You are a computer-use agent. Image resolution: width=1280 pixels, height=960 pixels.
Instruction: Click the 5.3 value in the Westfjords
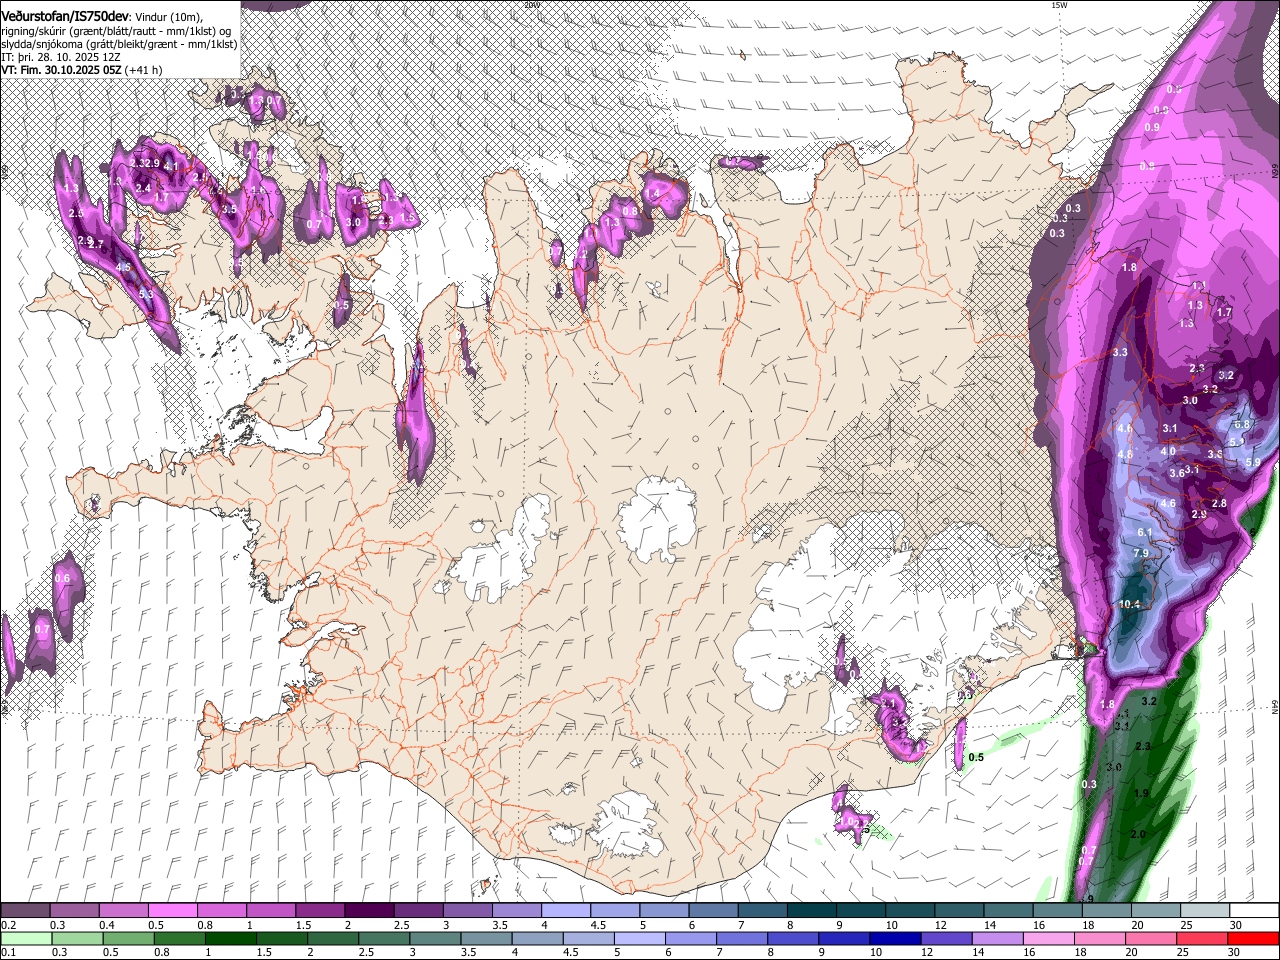[146, 294]
